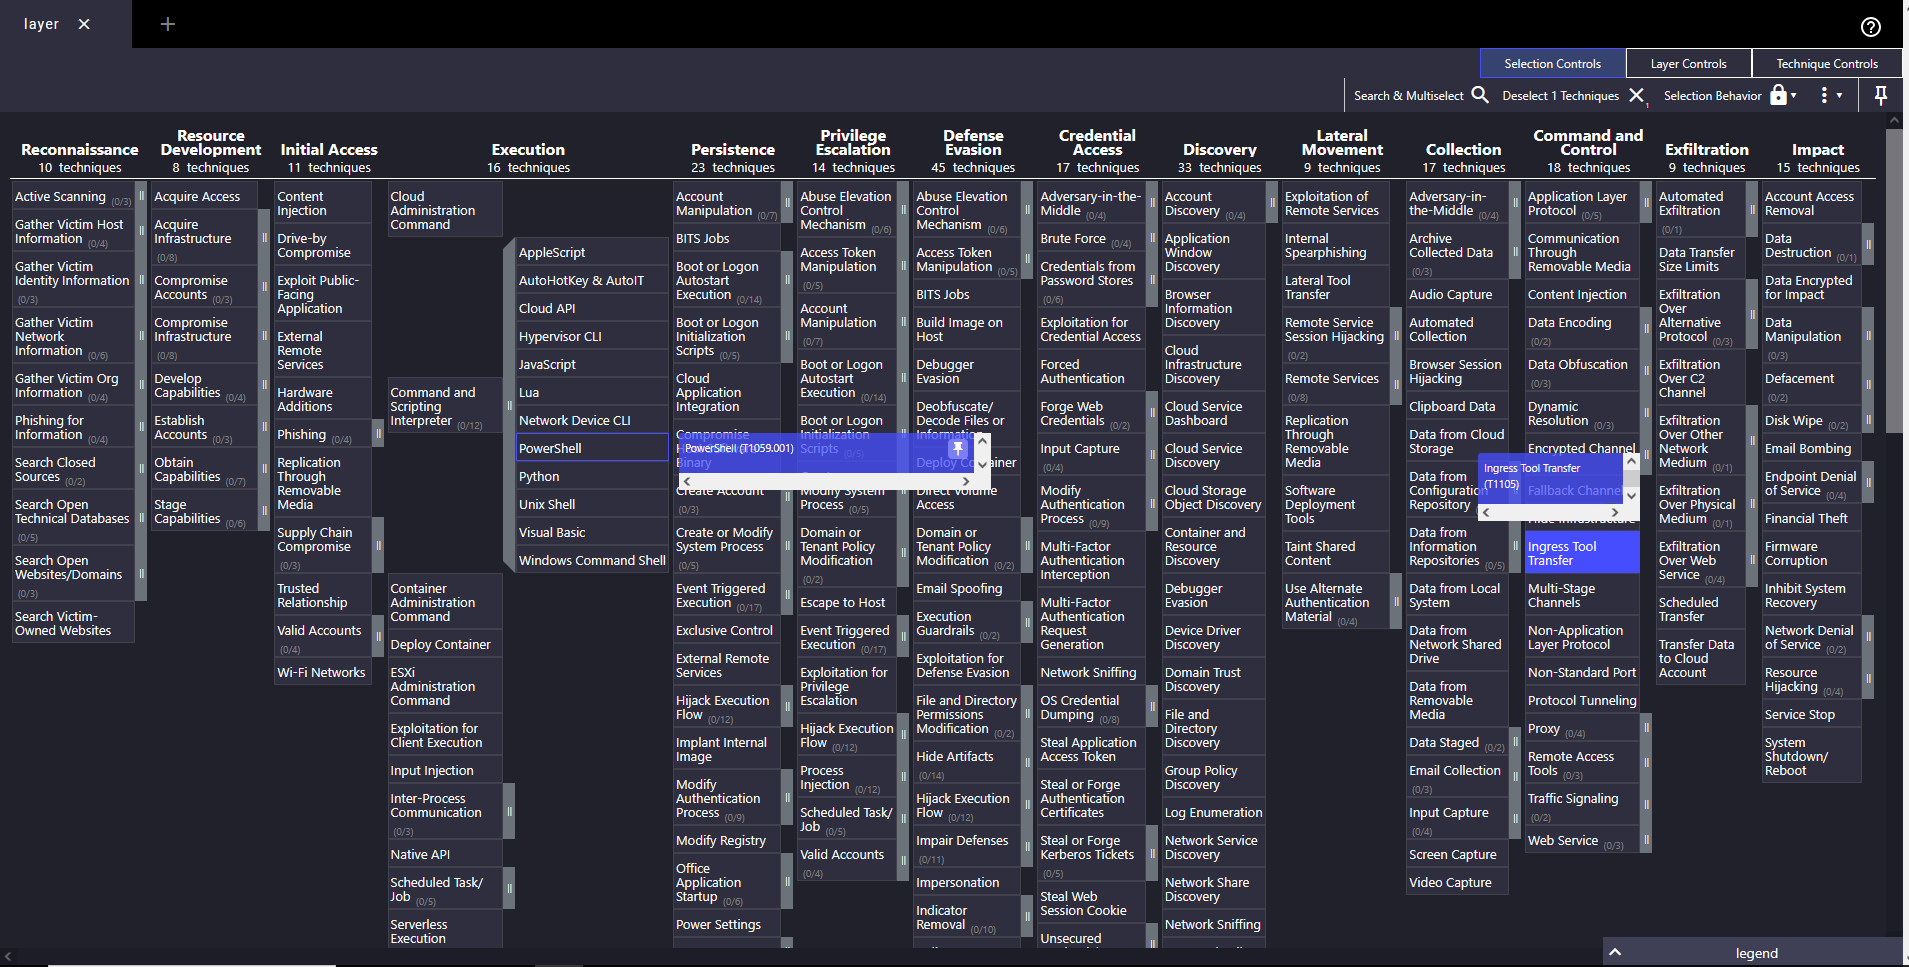Select the BITS Jobs technique under Persistence
Viewport: 1909px width, 967px height.
click(x=726, y=237)
